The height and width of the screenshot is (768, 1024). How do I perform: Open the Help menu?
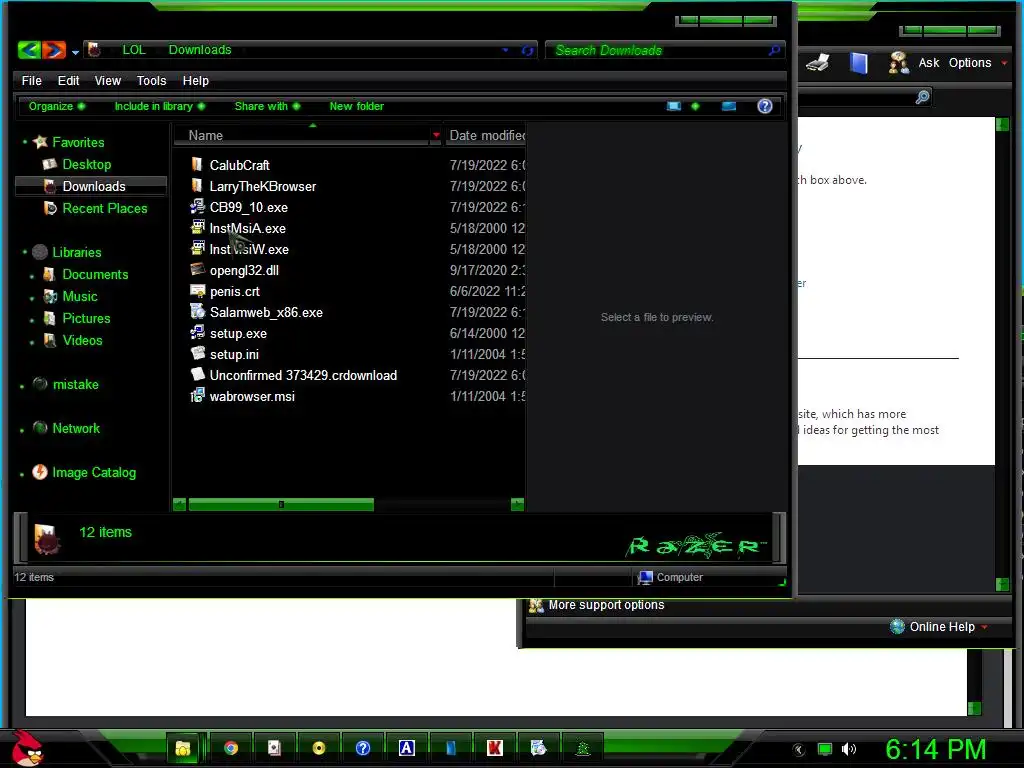coord(195,80)
